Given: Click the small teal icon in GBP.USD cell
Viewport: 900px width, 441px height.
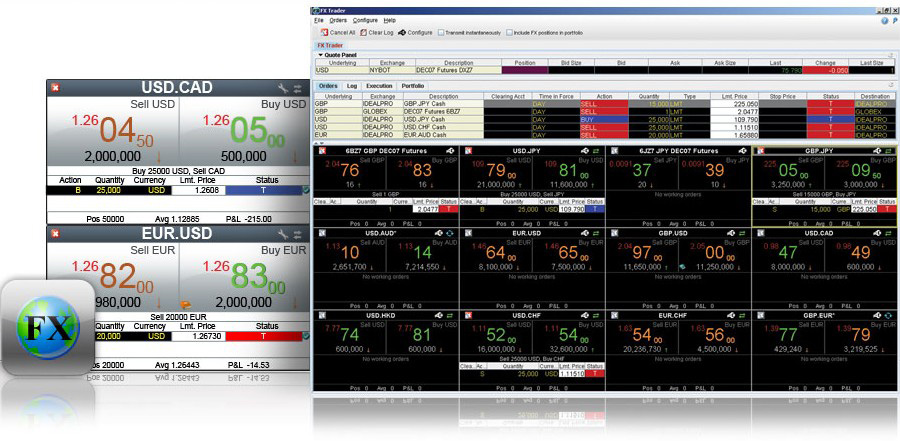Looking at the screenshot, I should coord(682,267).
